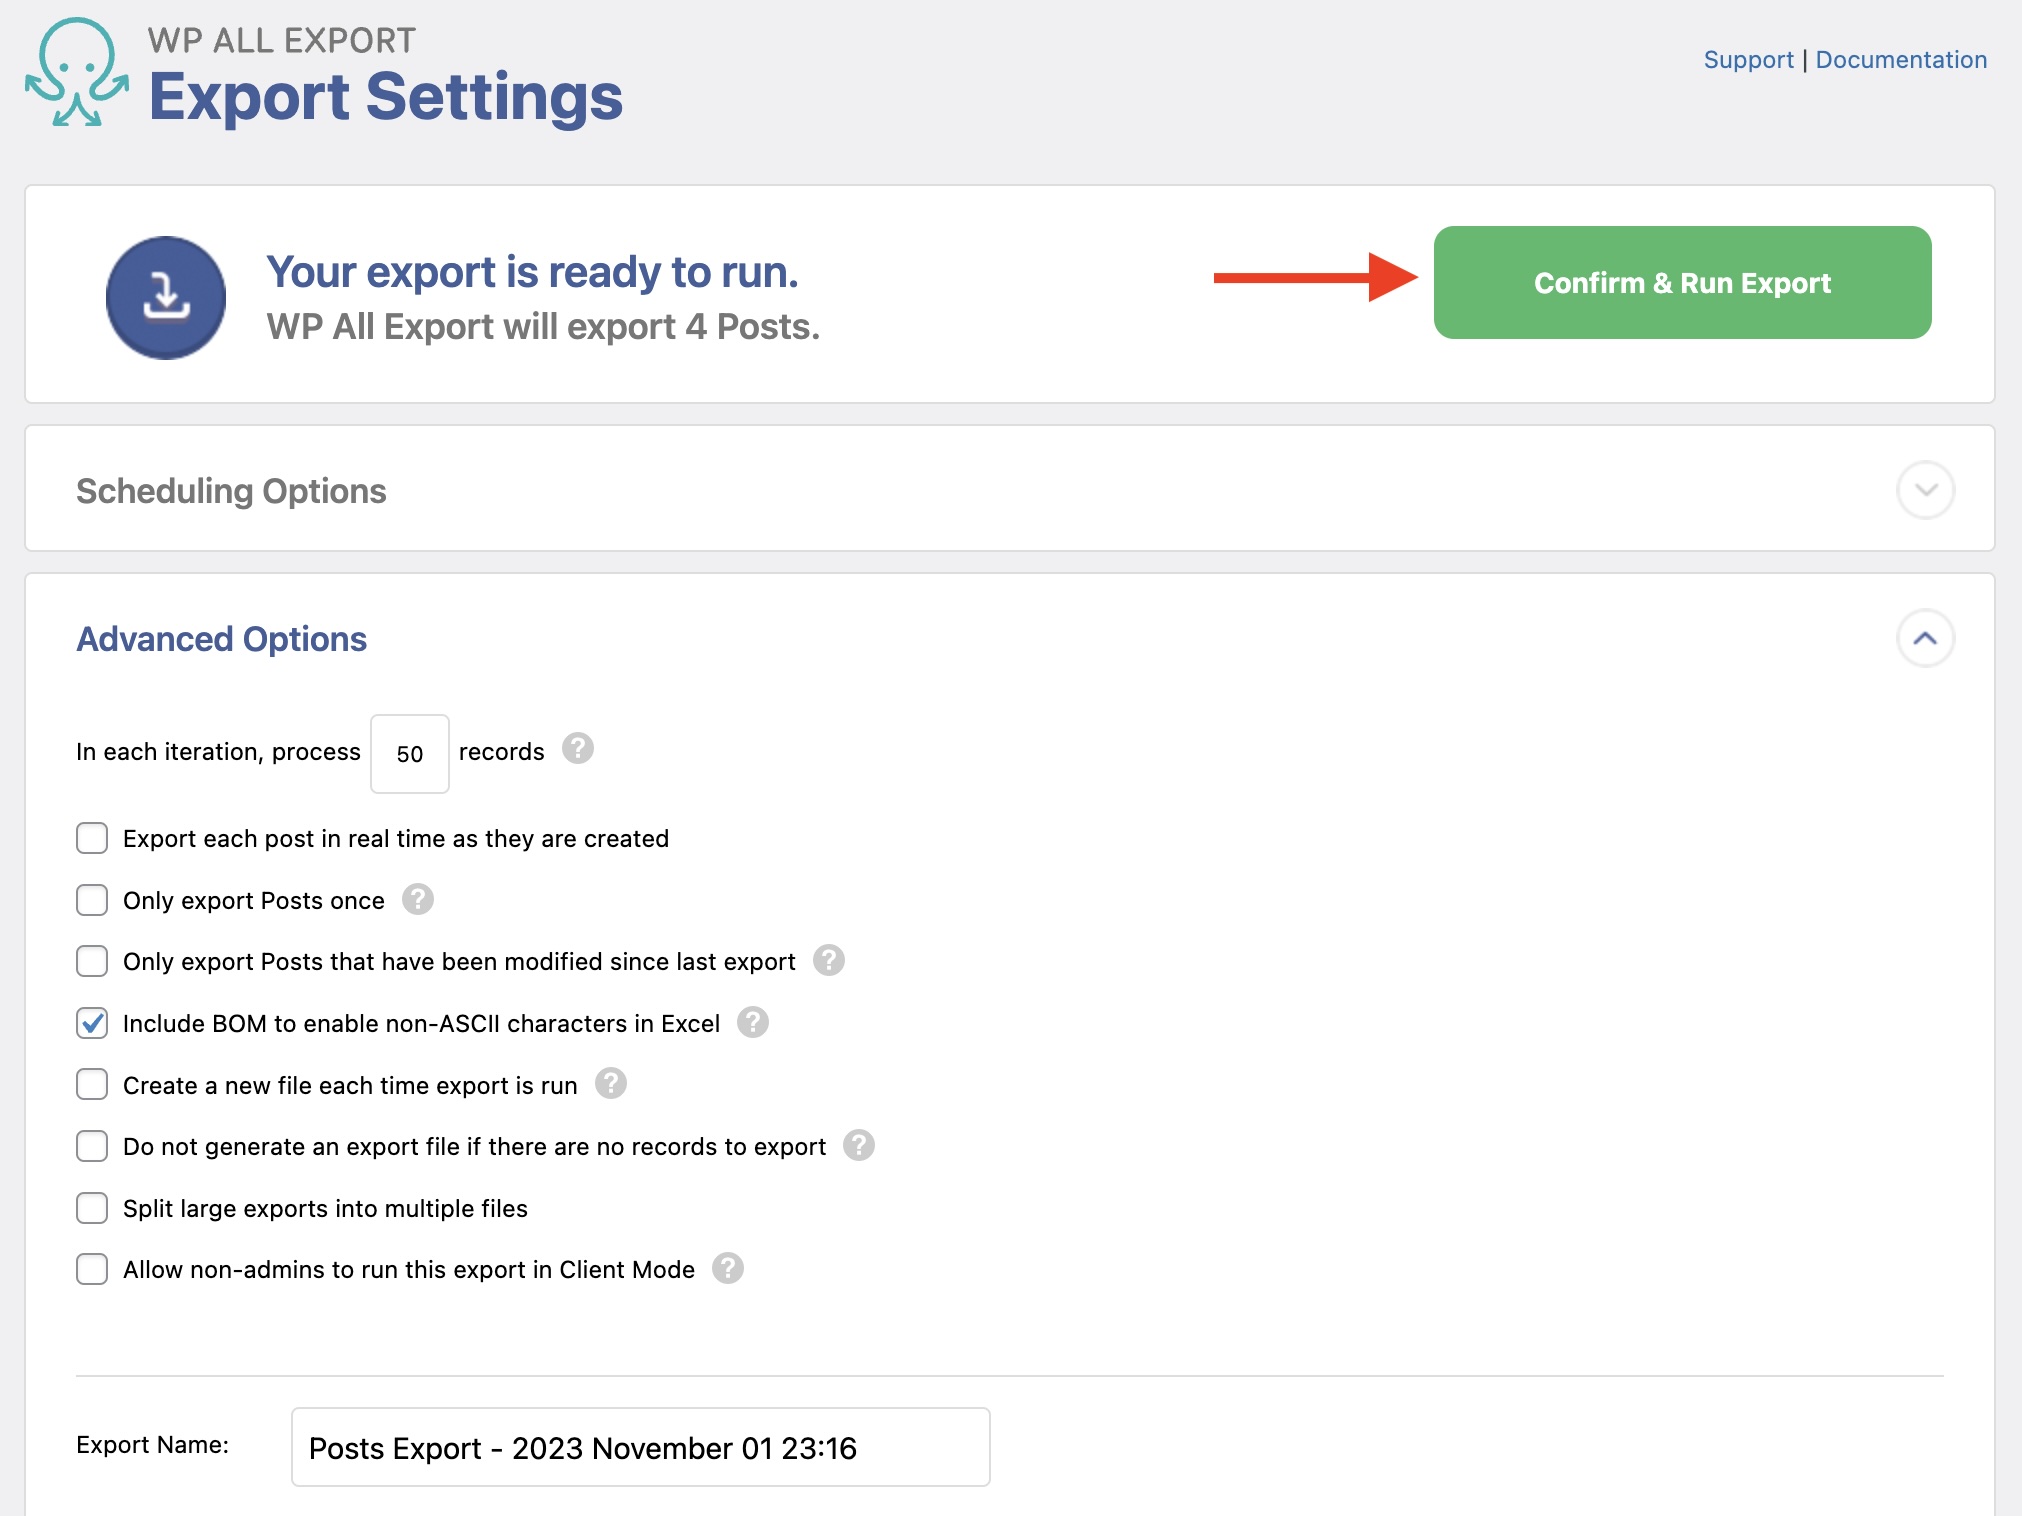Expand the Scheduling Options section
Viewport: 2022px width, 1516px height.
click(x=1925, y=490)
